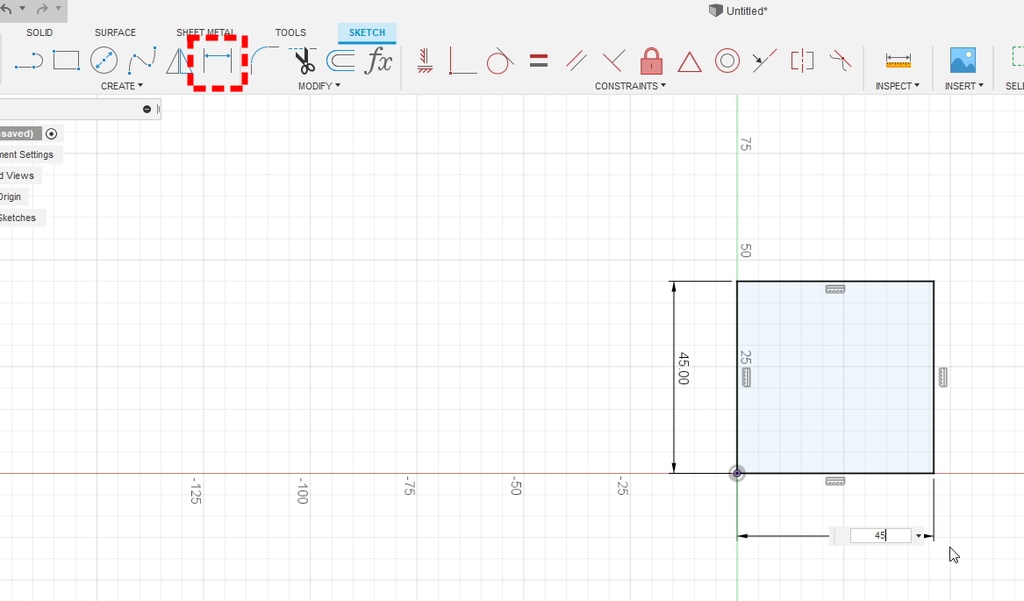The width and height of the screenshot is (1024, 601).
Task: Activate the Trim scissors tool
Action: tap(304, 61)
